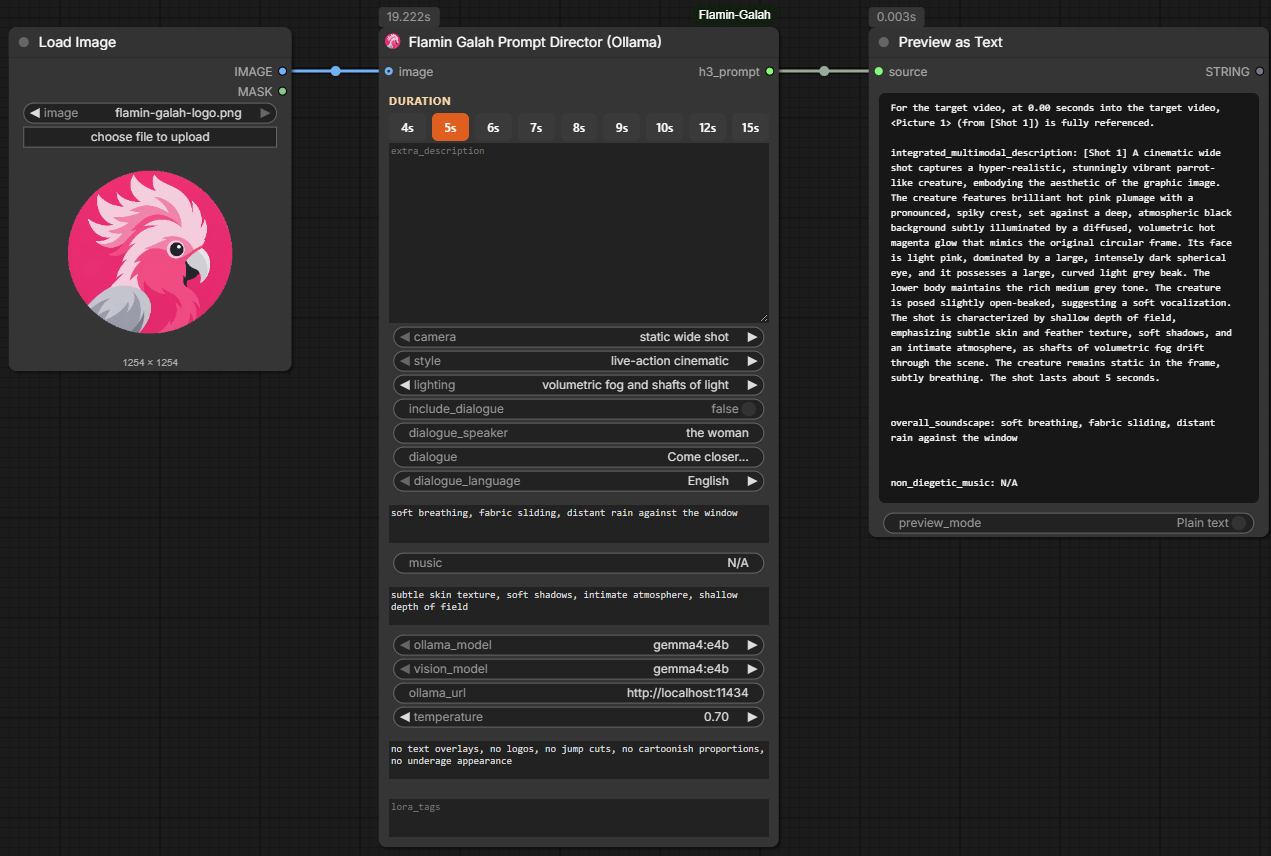Click the Preview as Text node title

tap(950, 42)
